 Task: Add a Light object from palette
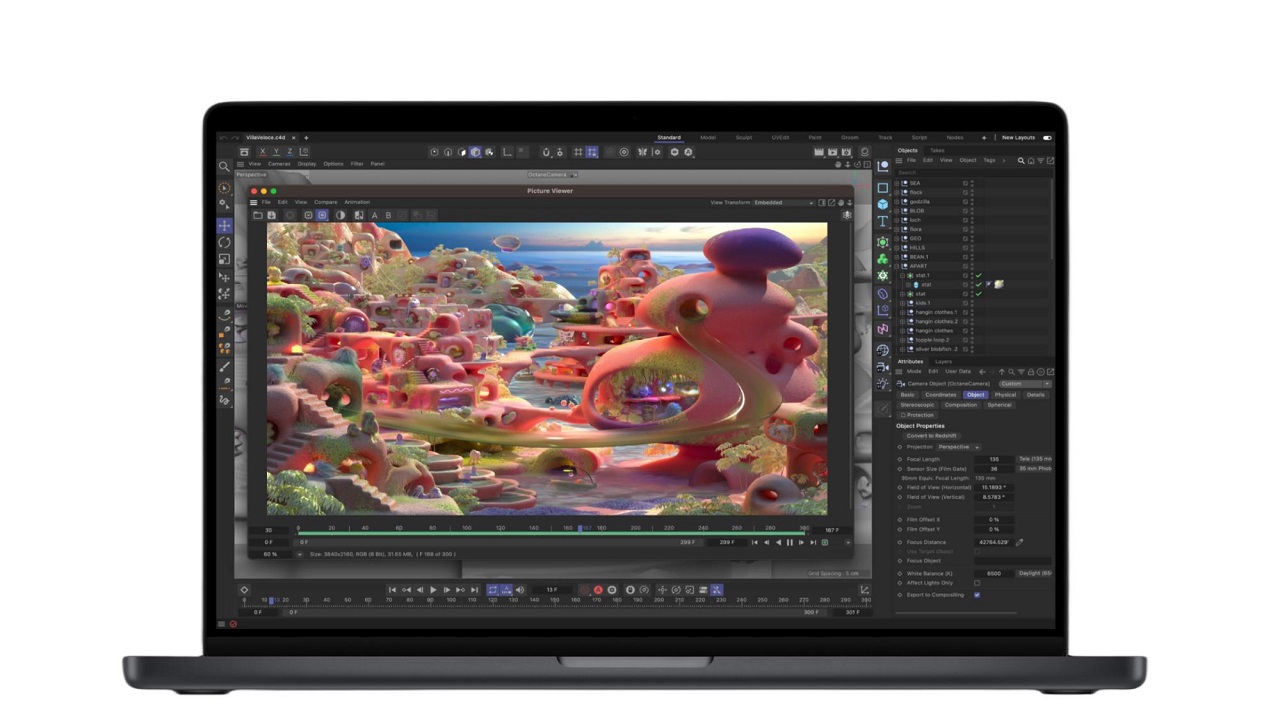[x=882, y=384]
